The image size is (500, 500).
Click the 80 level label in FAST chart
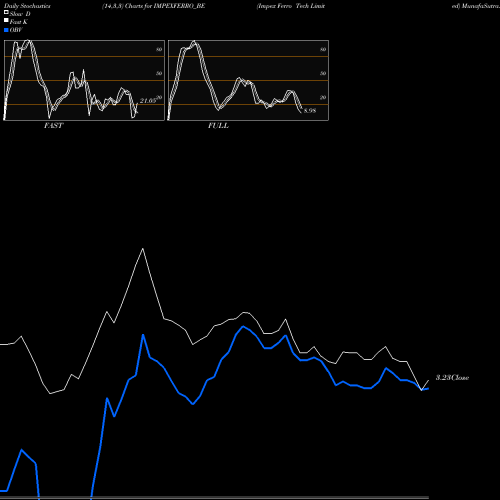click(159, 49)
